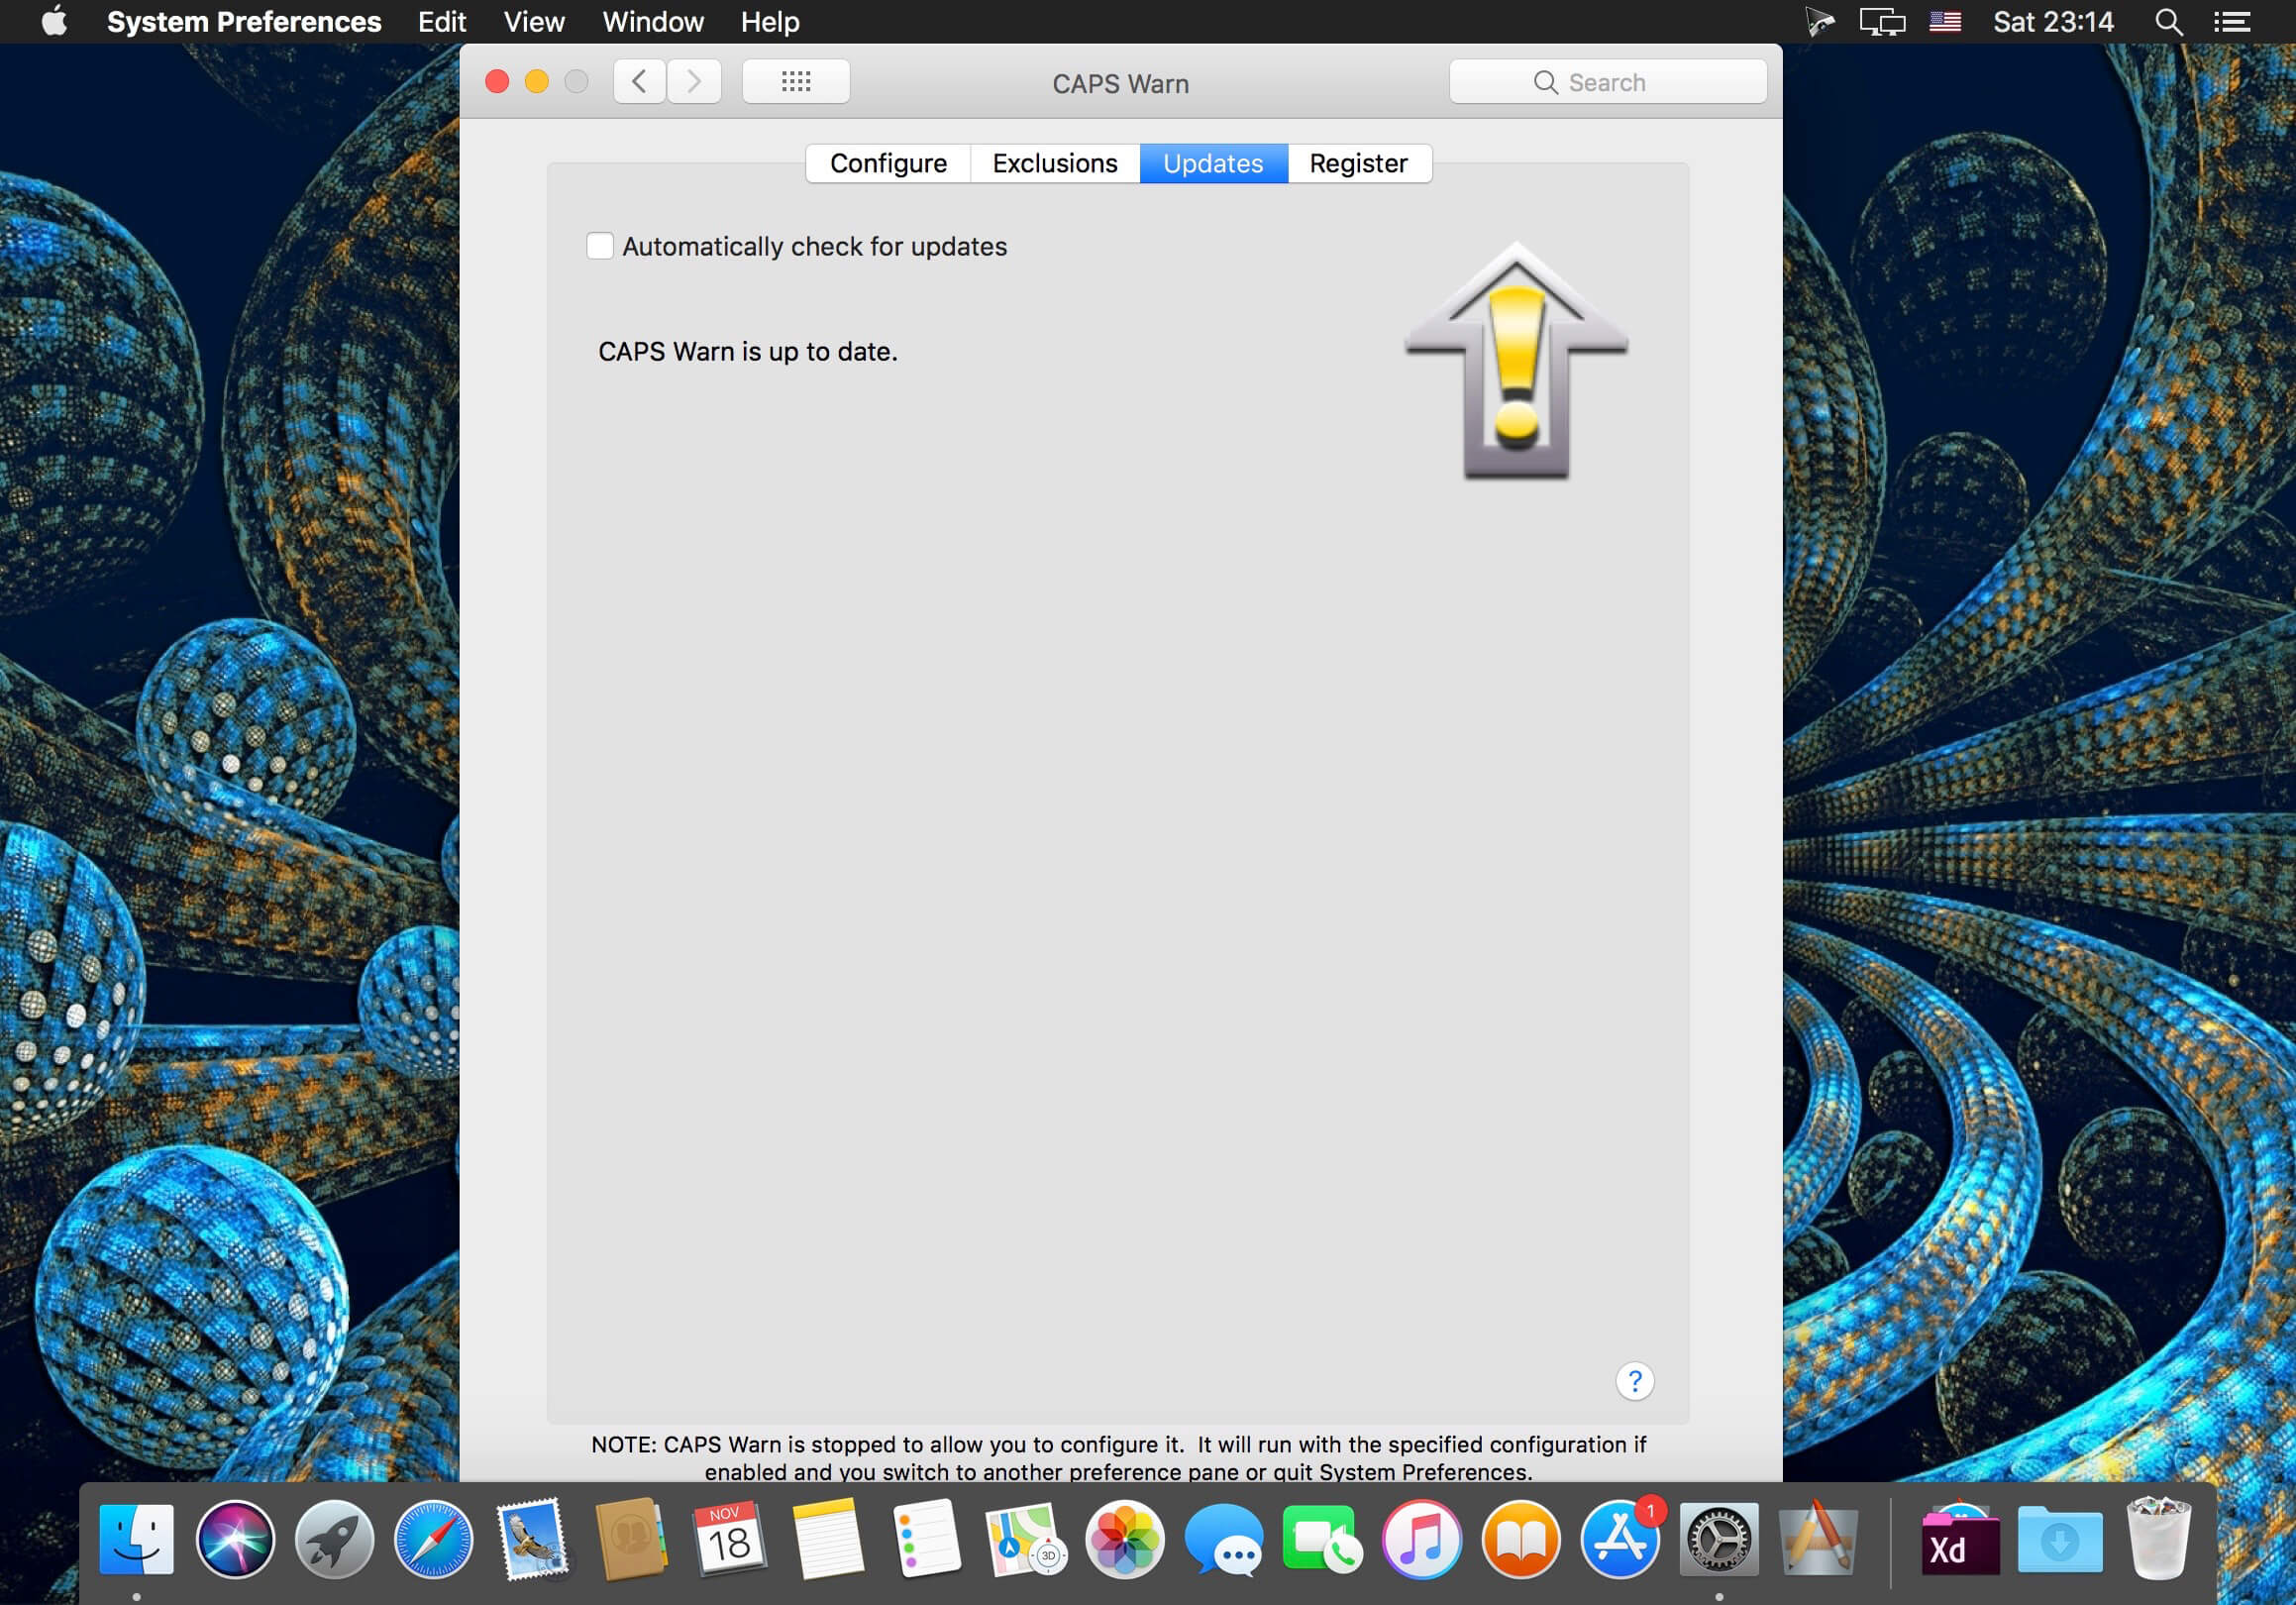Screen dimensions: 2296x1605
Task: Enable Automatically check for updates checkbox
Action: 600,246
